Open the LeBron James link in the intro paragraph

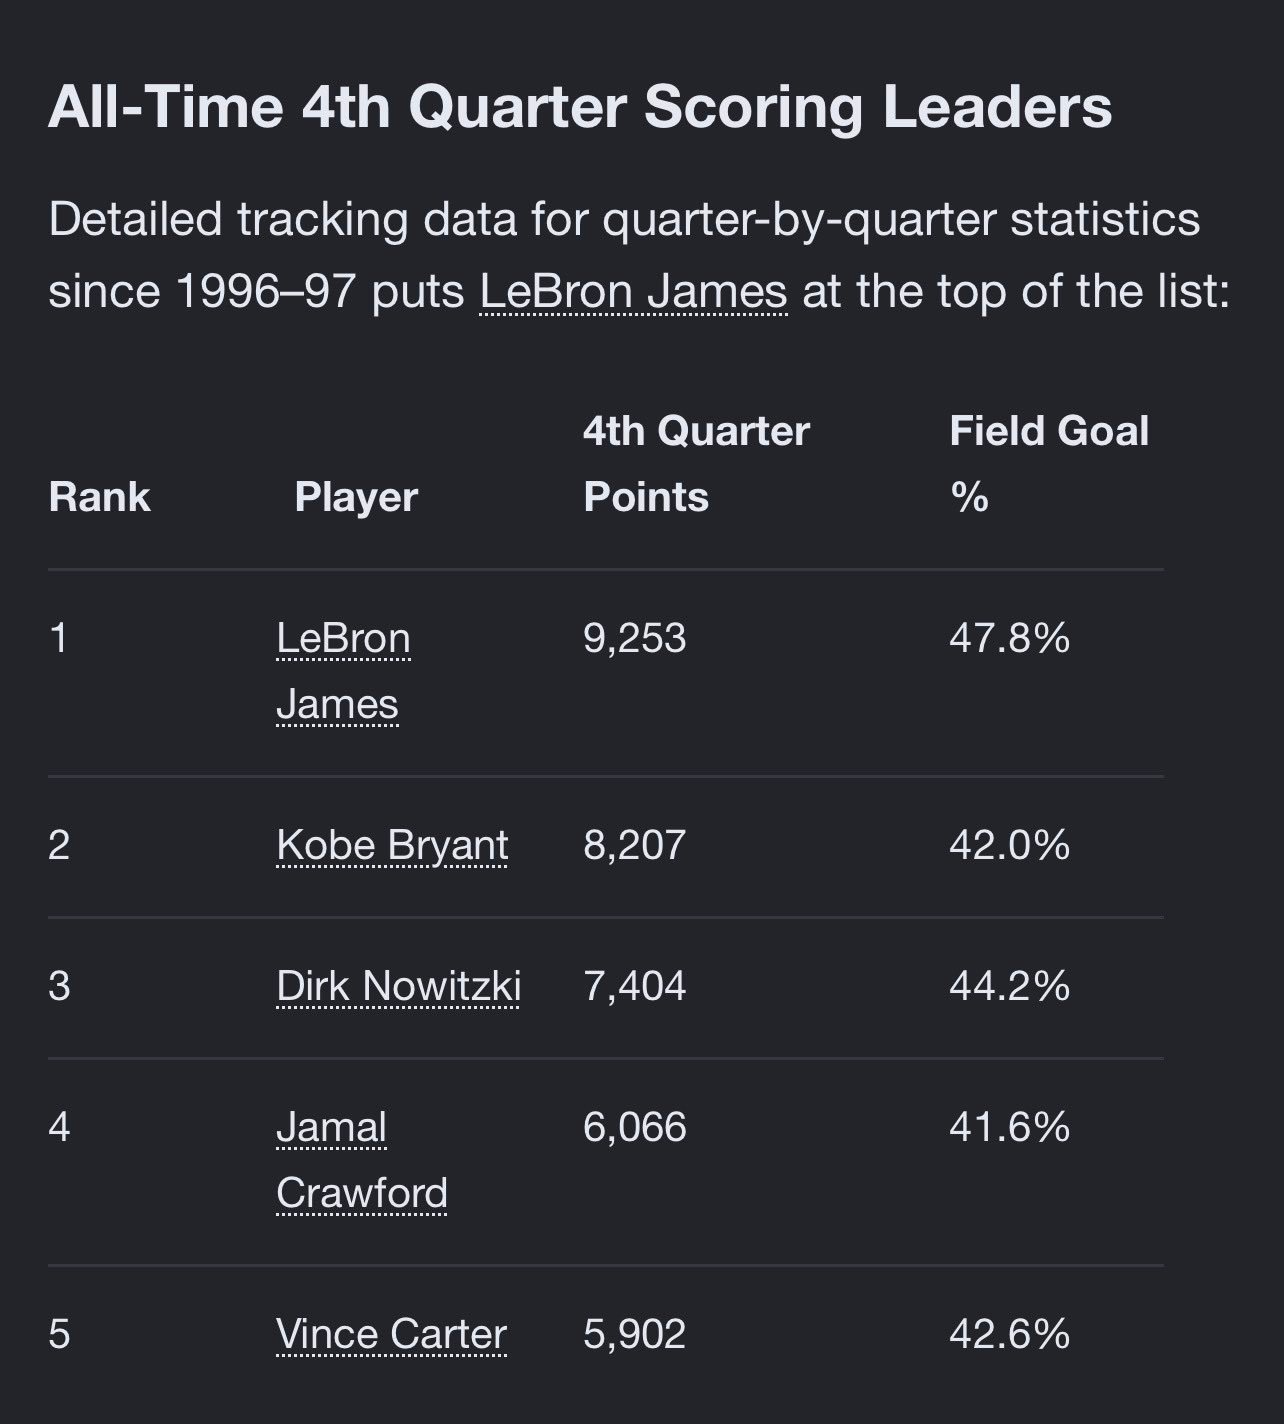634,292
